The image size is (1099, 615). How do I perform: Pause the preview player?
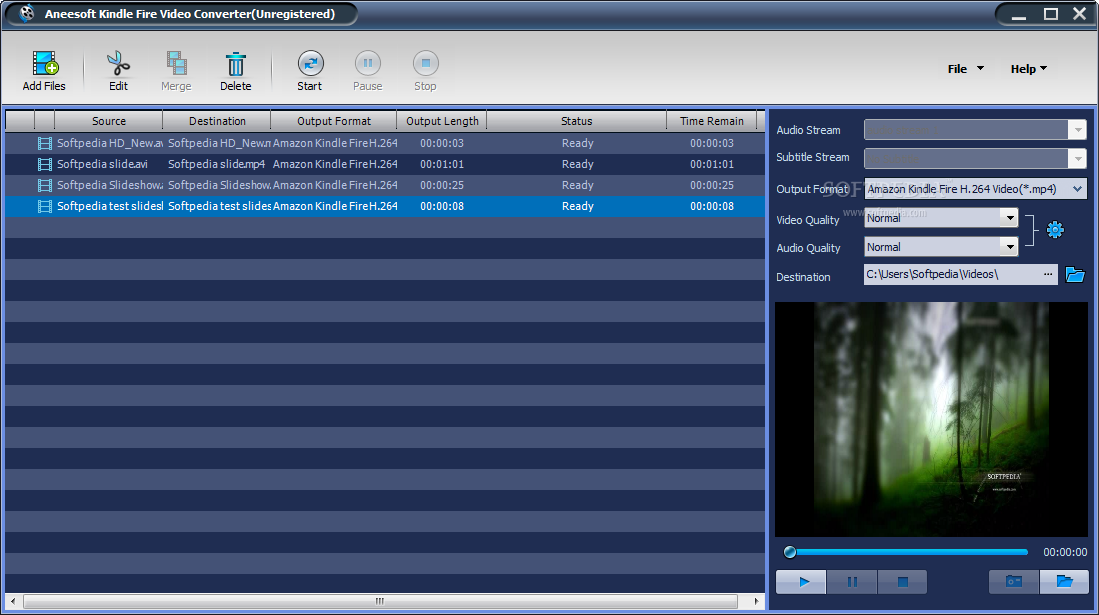coord(852,581)
